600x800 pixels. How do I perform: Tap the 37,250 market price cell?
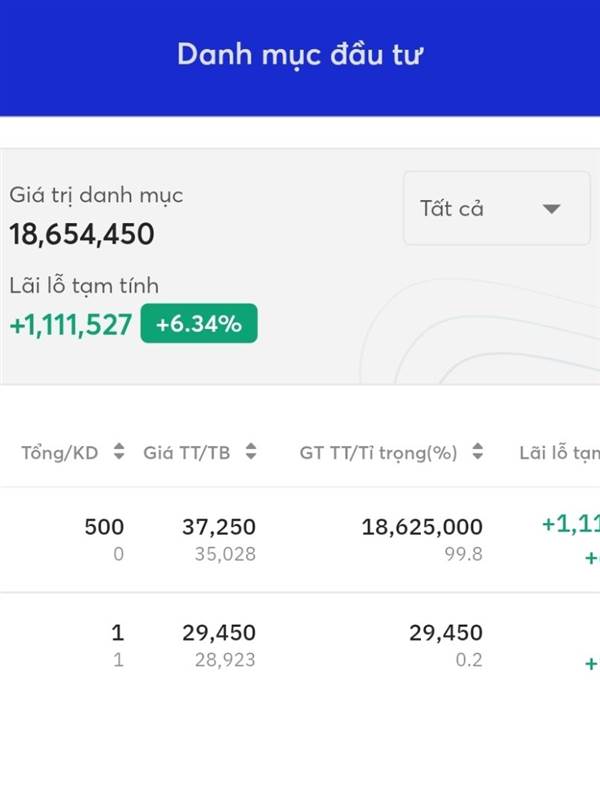(x=219, y=527)
